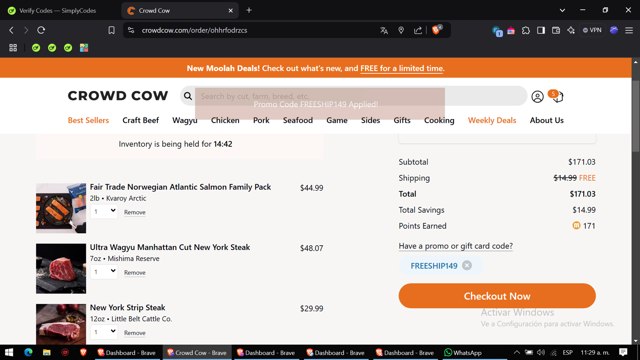Open the browser main menu
The width and height of the screenshot is (640, 360).
[629, 30]
